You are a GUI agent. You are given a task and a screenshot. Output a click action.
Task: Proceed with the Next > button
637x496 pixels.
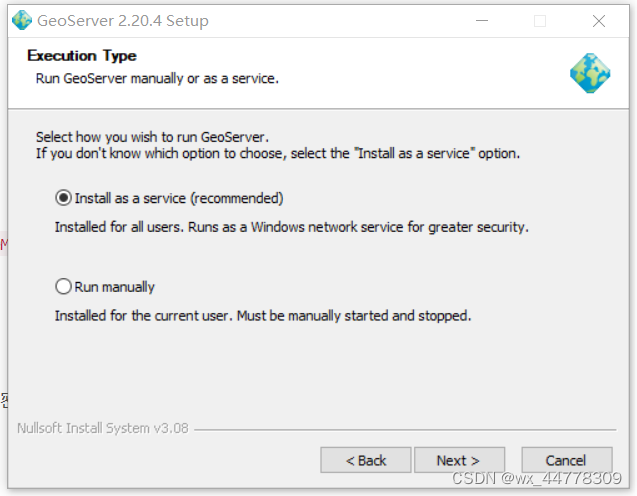459,460
